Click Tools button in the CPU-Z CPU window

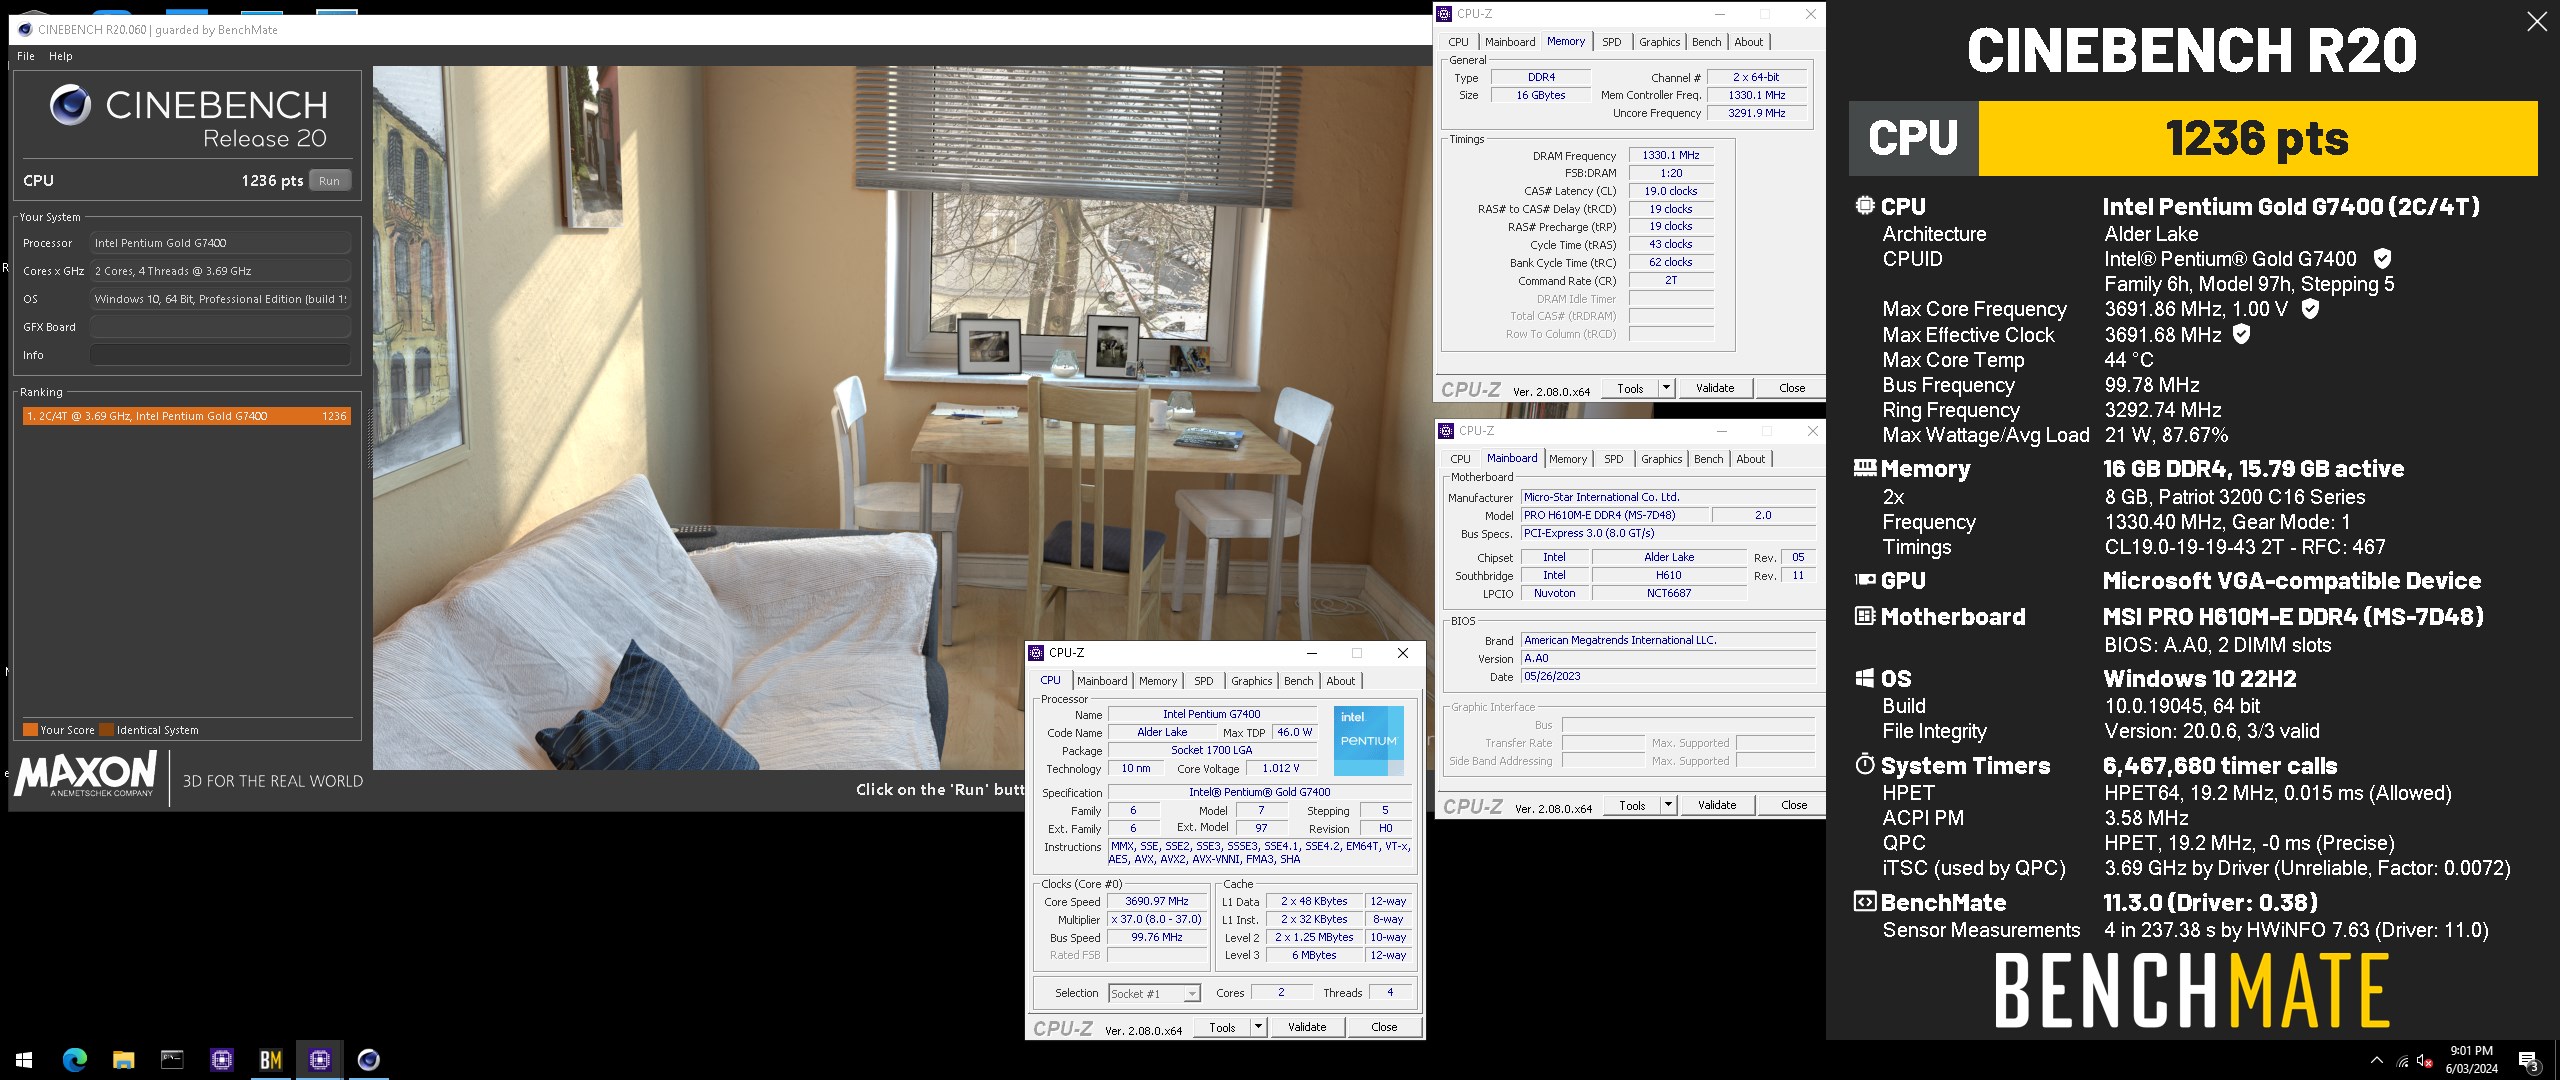point(1222,1027)
